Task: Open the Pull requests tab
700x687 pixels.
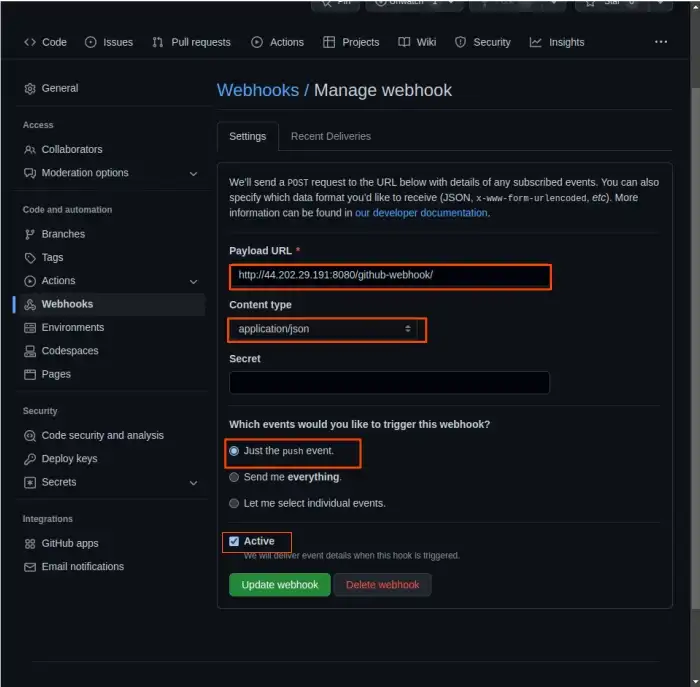Action: 191,42
